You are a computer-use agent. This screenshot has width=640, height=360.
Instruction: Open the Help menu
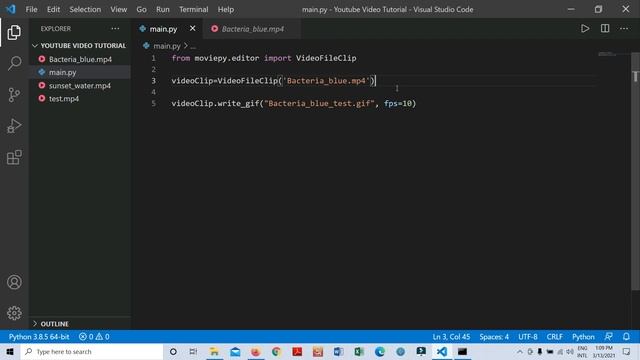(x=226, y=9)
